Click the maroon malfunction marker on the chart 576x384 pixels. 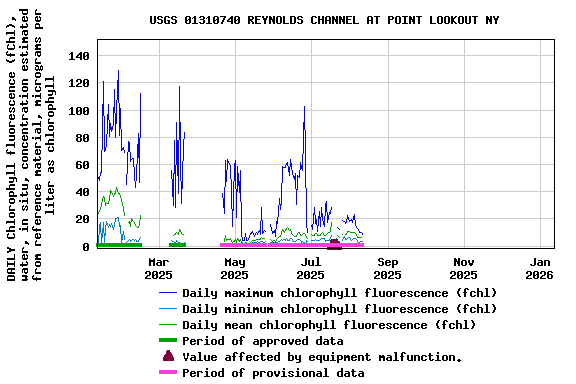[x=334, y=244]
